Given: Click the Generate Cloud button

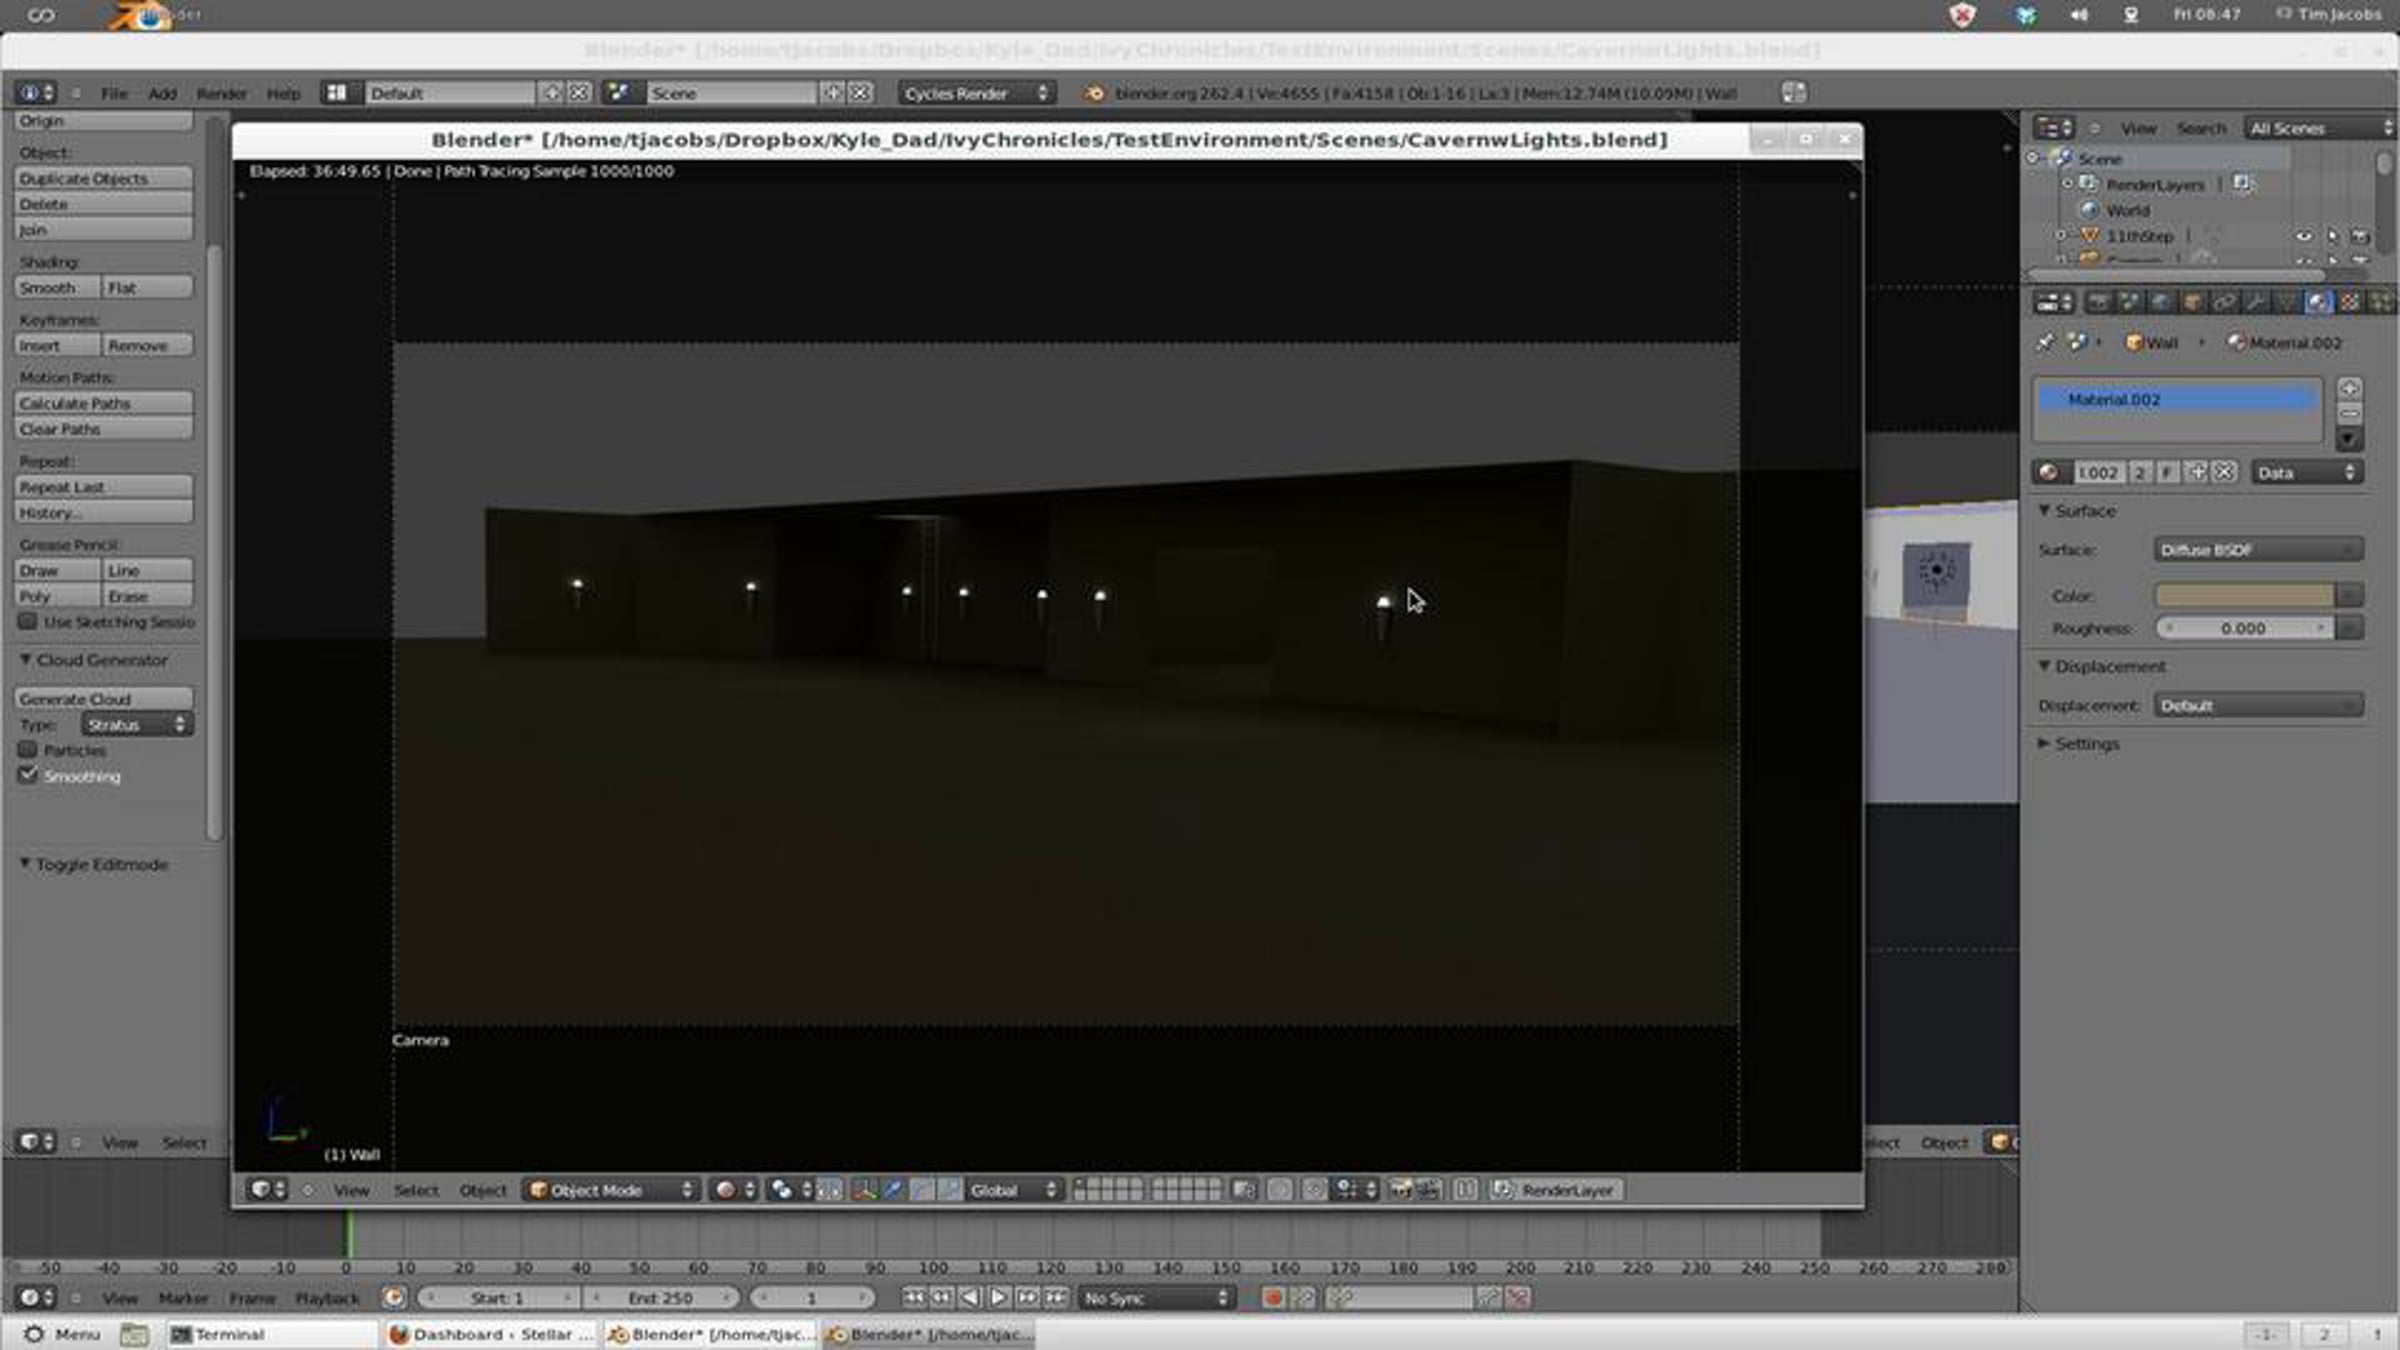Looking at the screenshot, I should coord(104,699).
